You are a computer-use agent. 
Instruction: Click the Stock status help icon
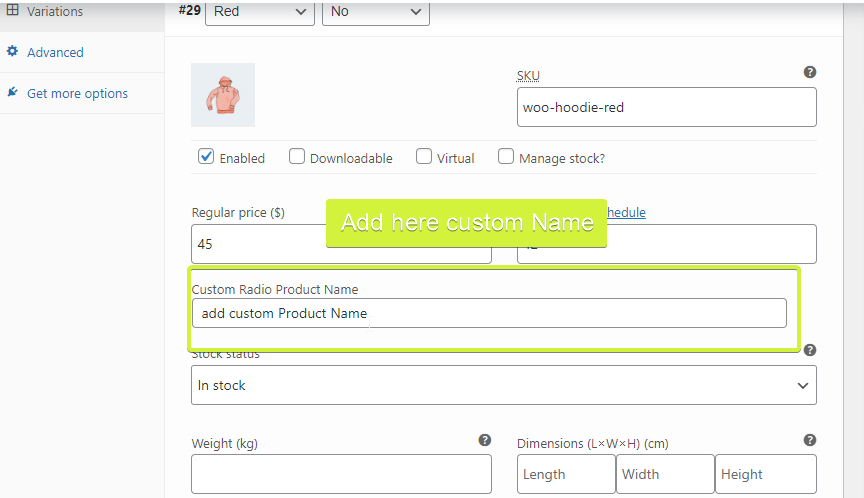809,350
